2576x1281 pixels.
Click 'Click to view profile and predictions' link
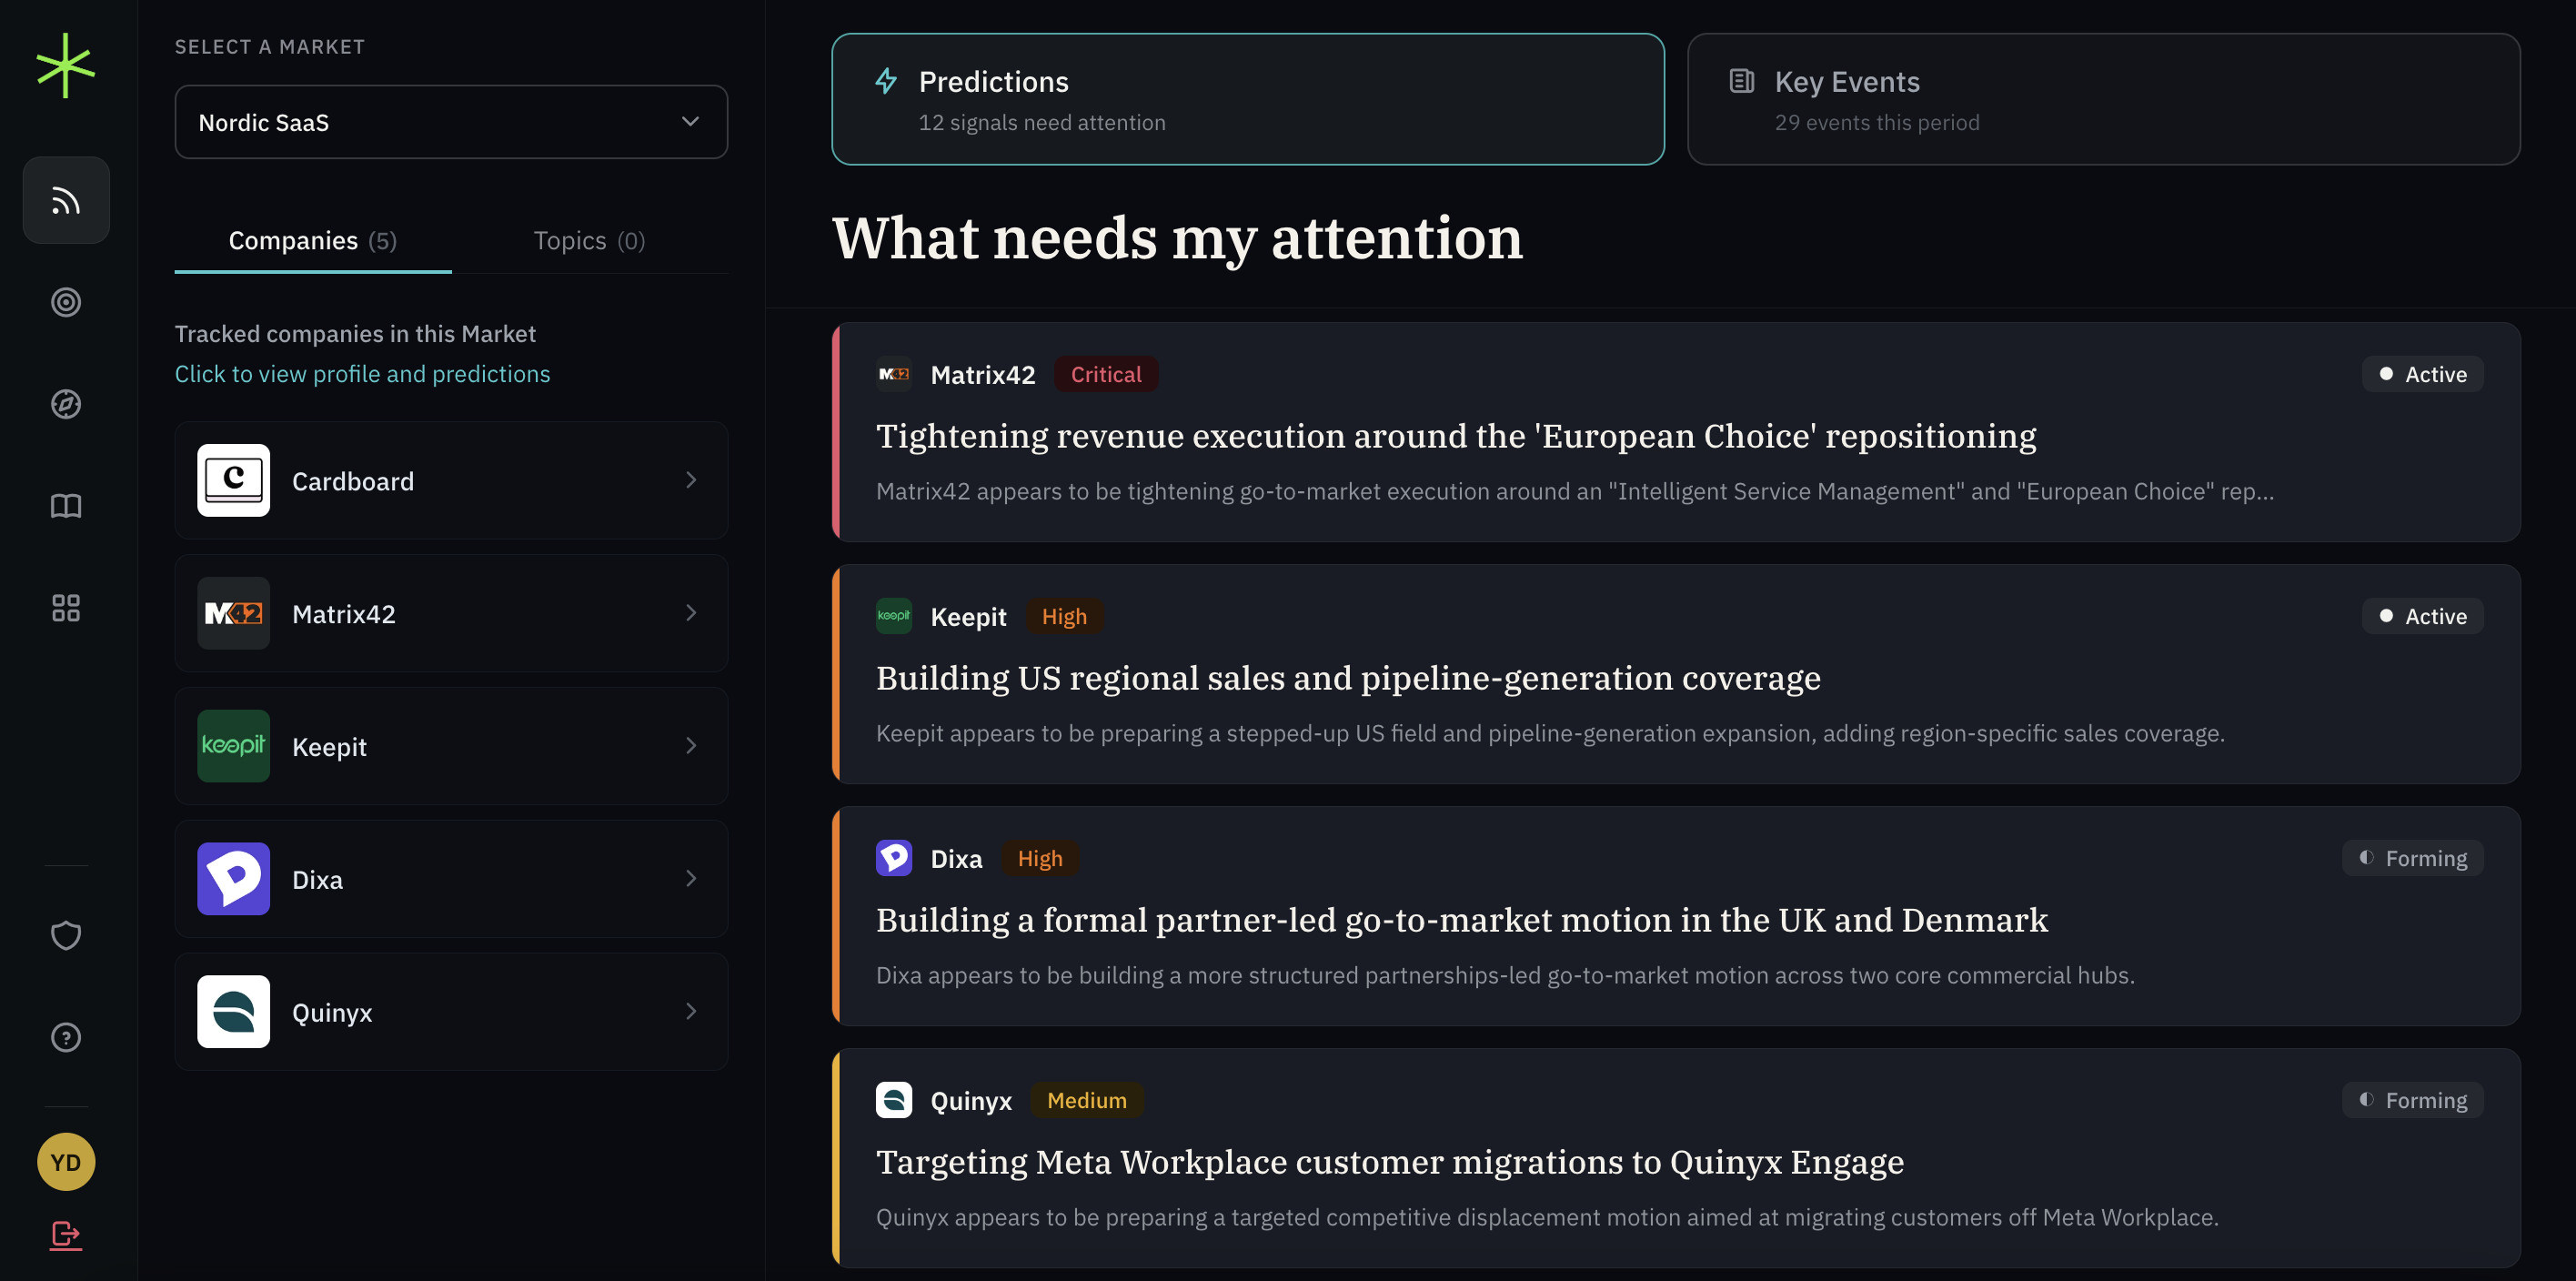(x=362, y=374)
